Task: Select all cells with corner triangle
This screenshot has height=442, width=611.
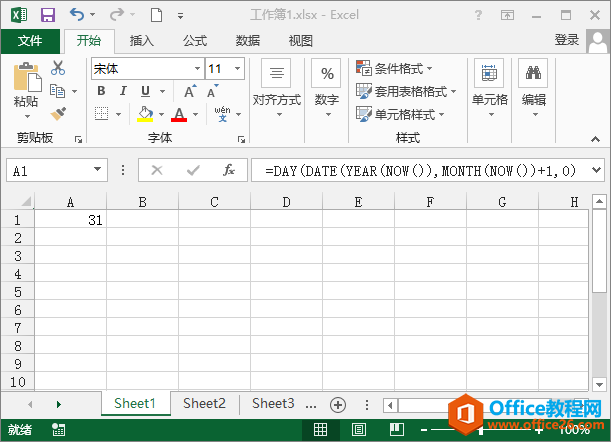Action: click(x=26, y=202)
